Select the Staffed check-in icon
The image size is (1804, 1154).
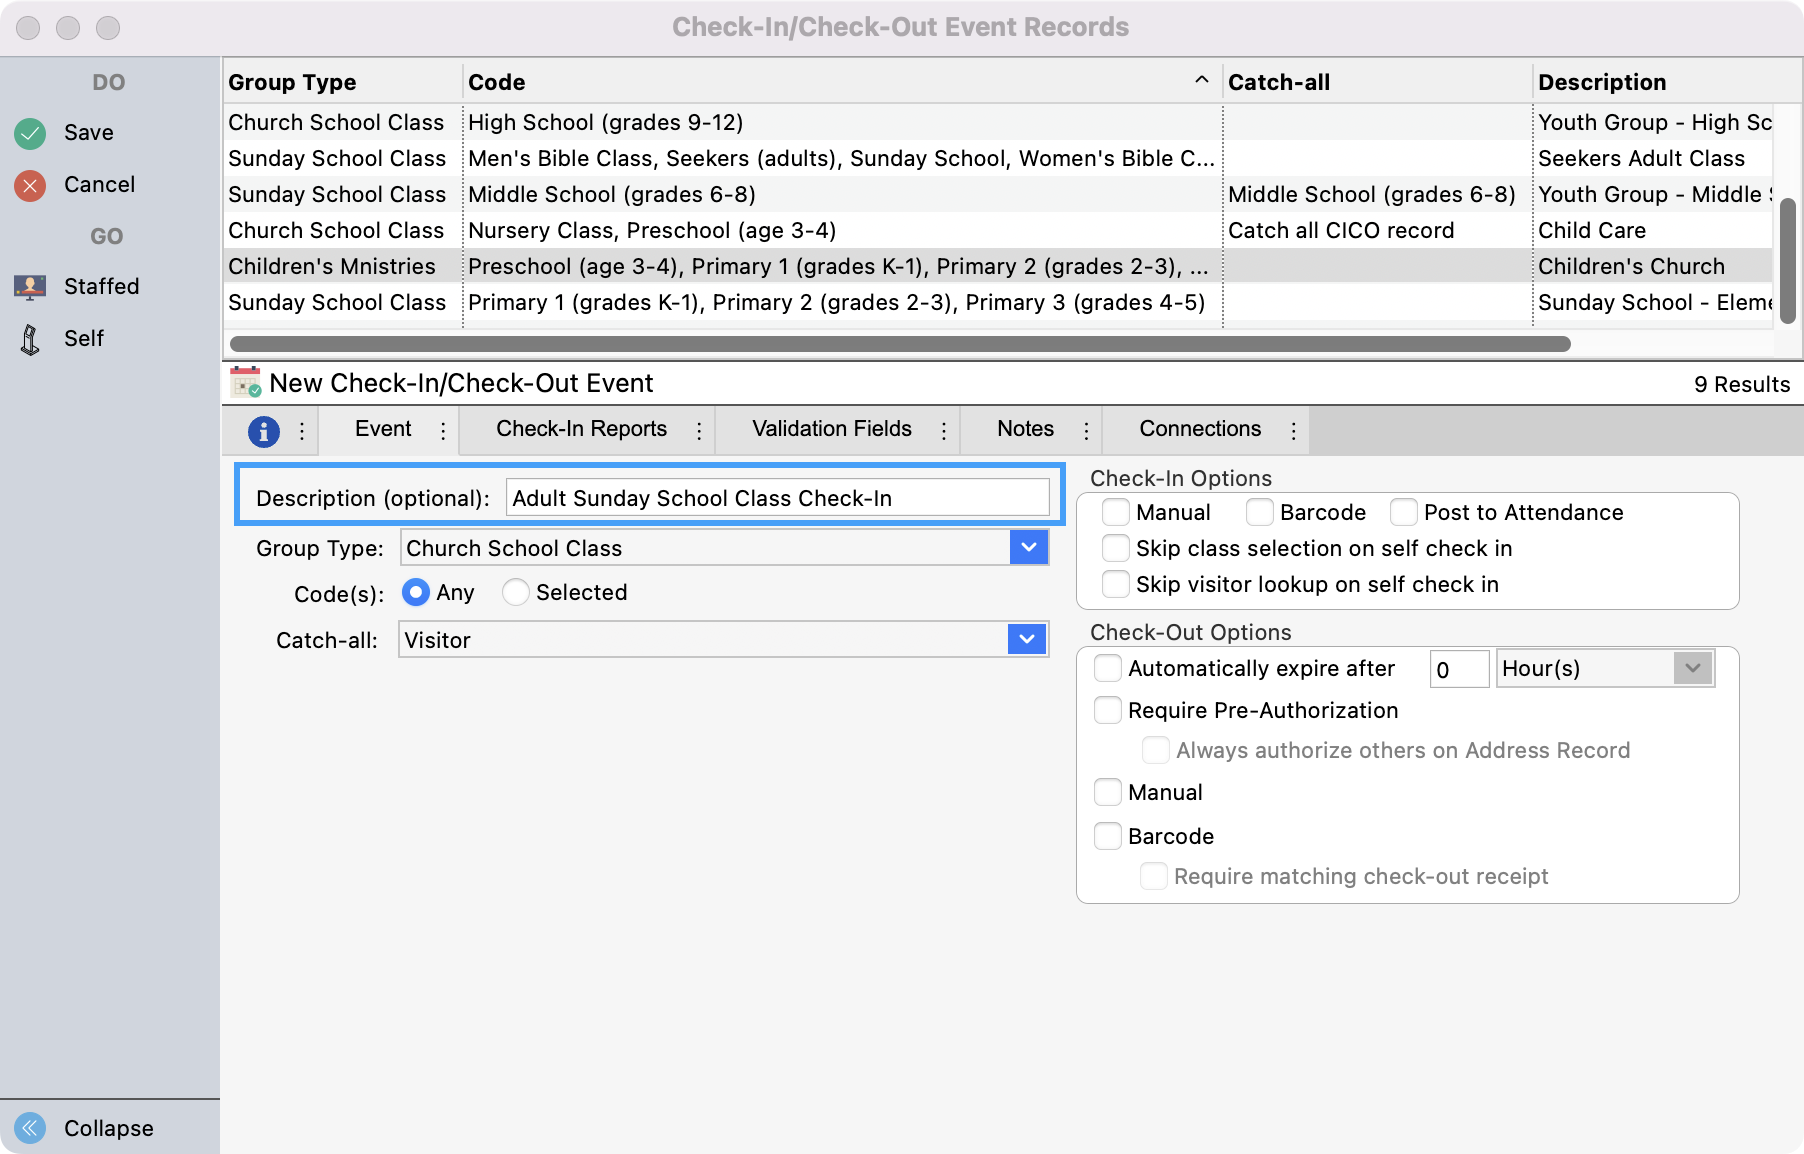(x=30, y=286)
